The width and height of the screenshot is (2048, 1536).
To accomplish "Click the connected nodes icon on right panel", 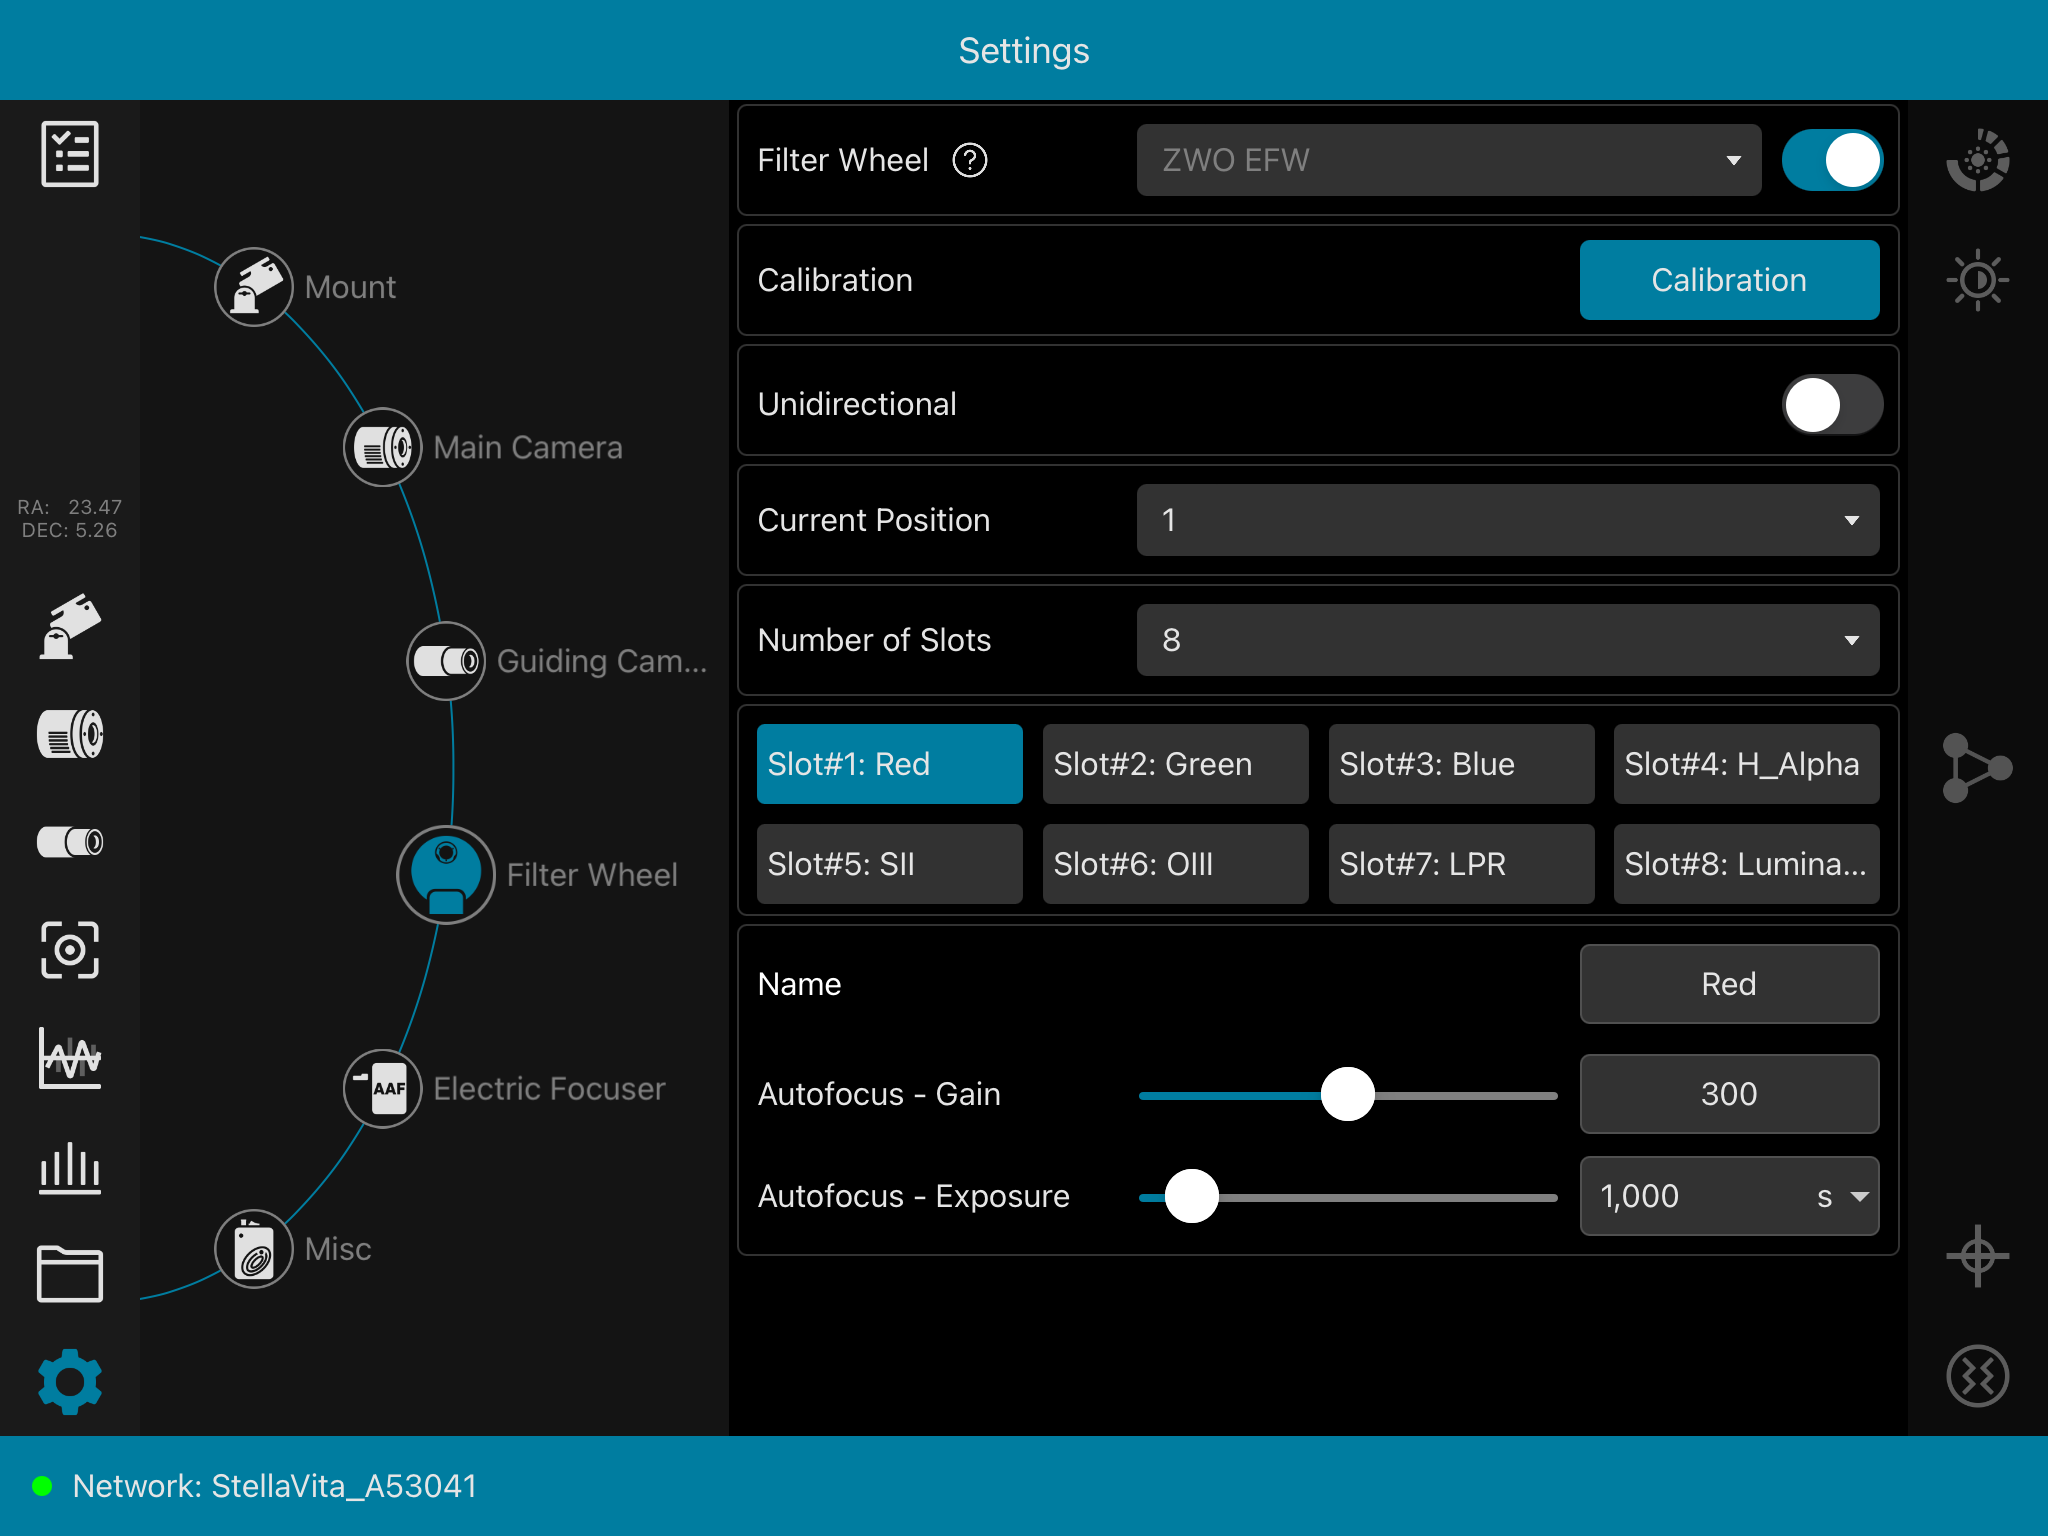I will pos(1976,768).
